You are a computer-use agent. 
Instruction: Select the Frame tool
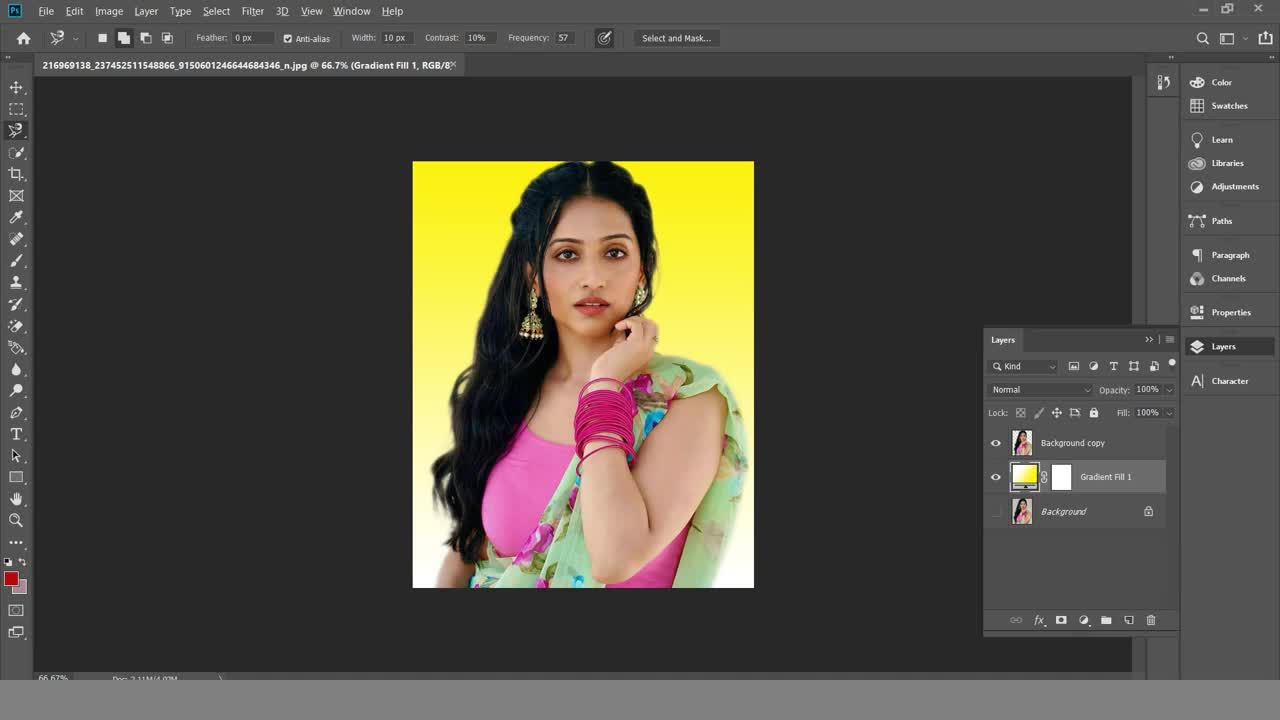[x=16, y=196]
